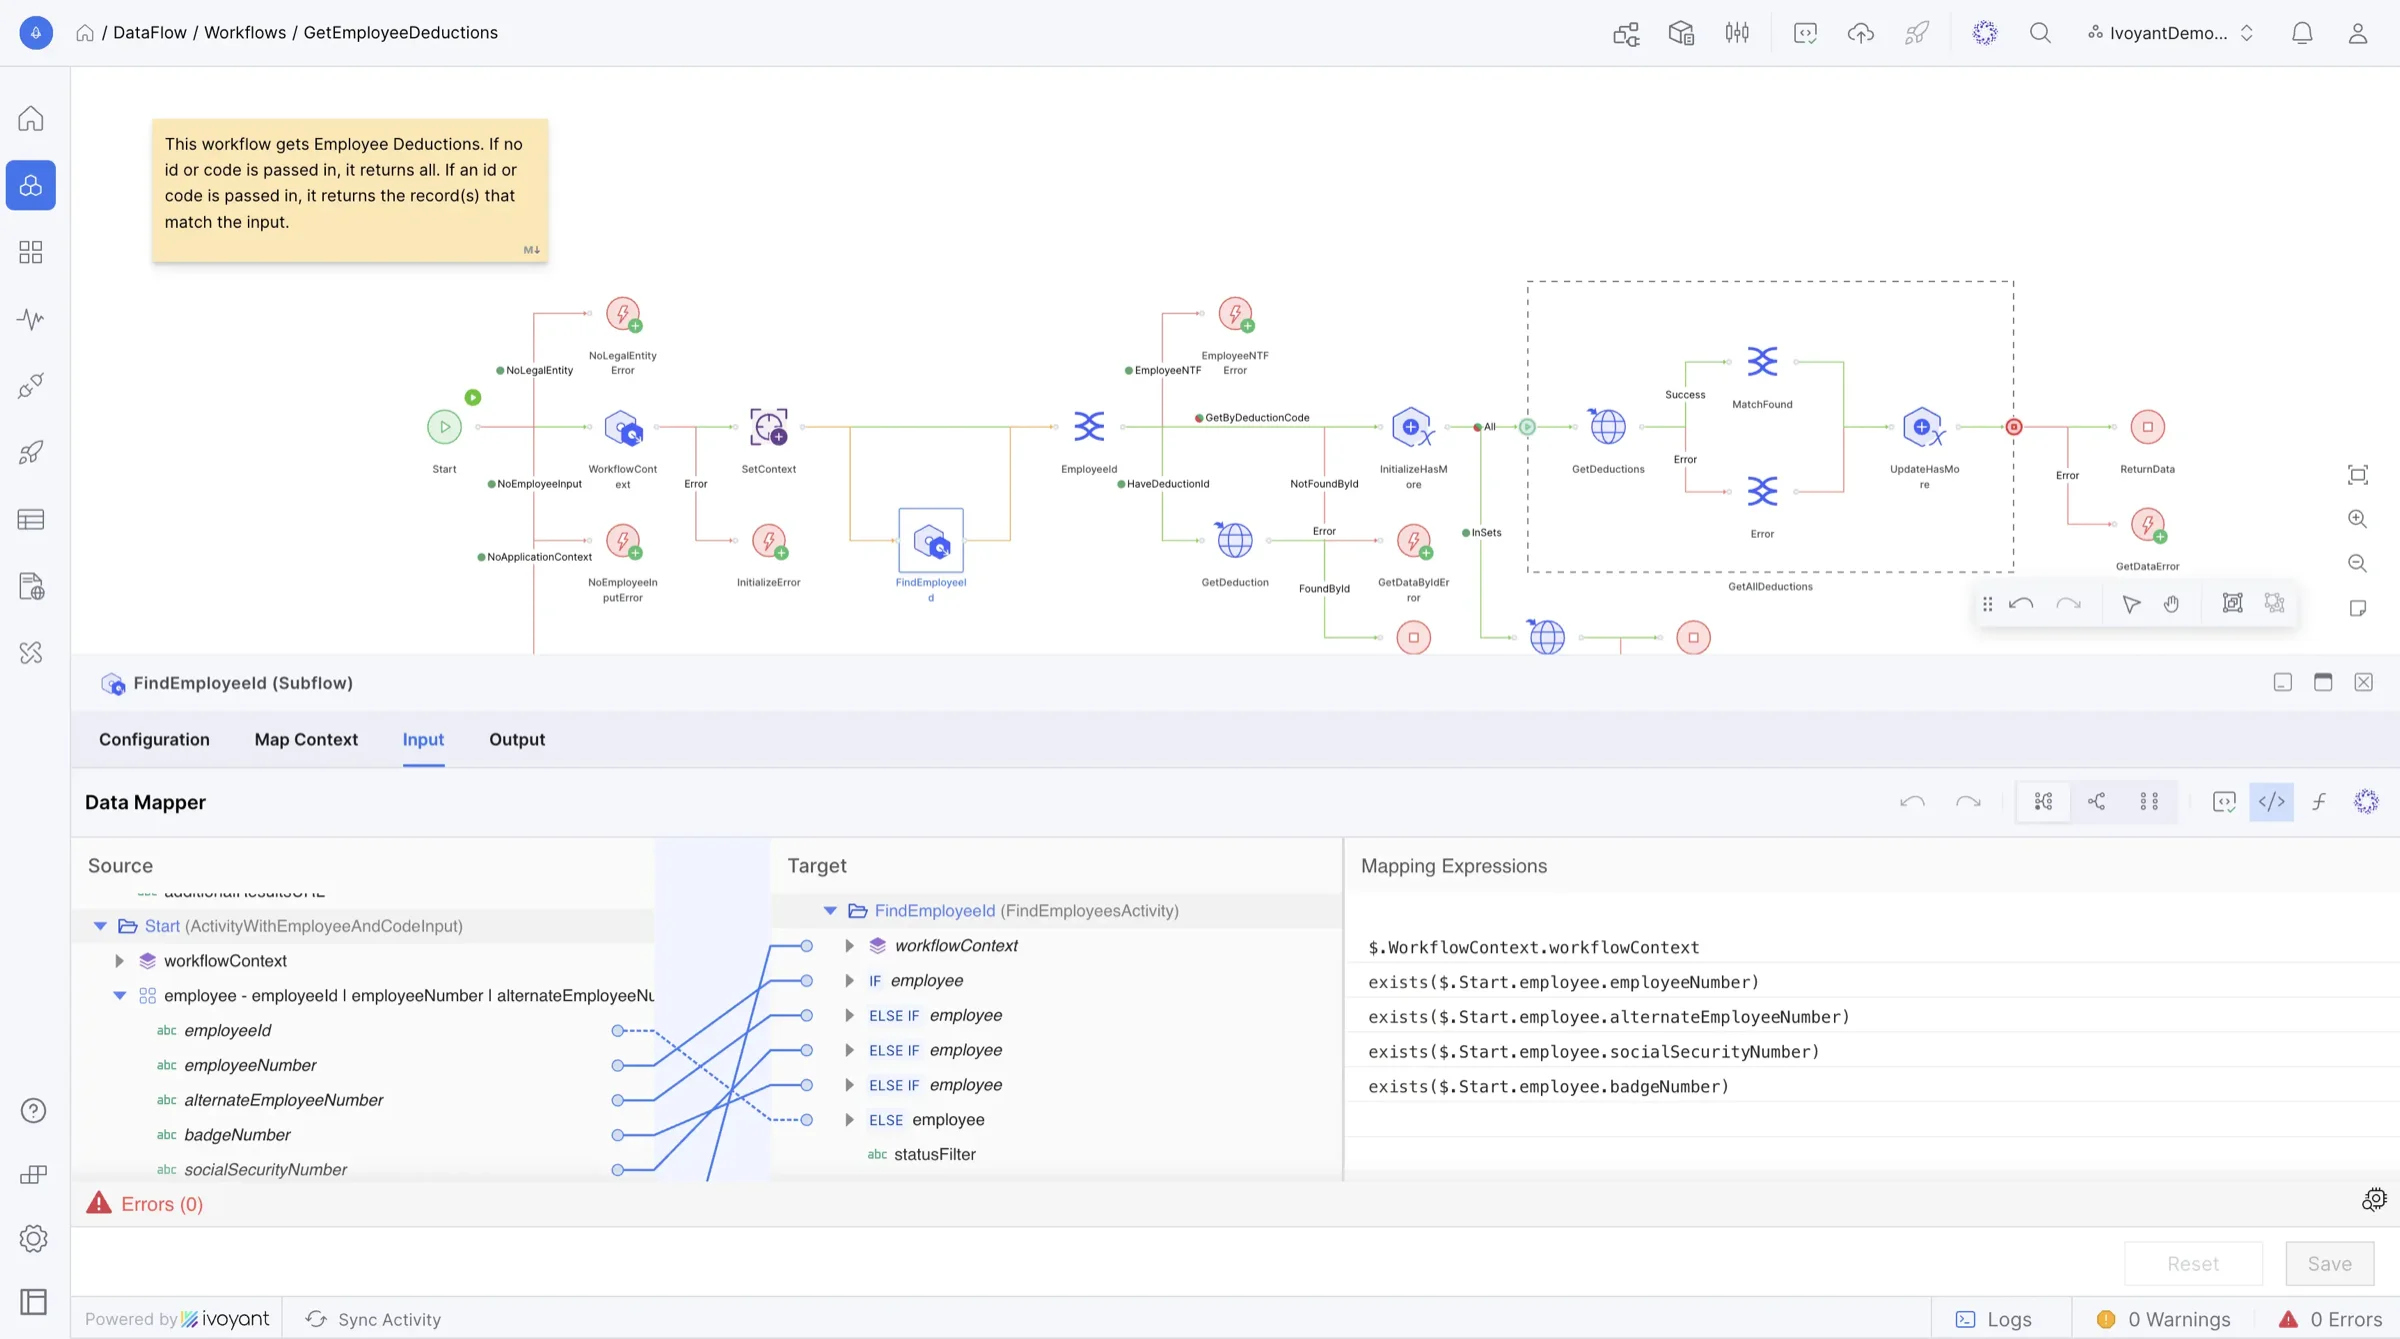Open the function editor icon in Data Mapper
Screen dimensions: 2400x1339
tap(2319, 802)
